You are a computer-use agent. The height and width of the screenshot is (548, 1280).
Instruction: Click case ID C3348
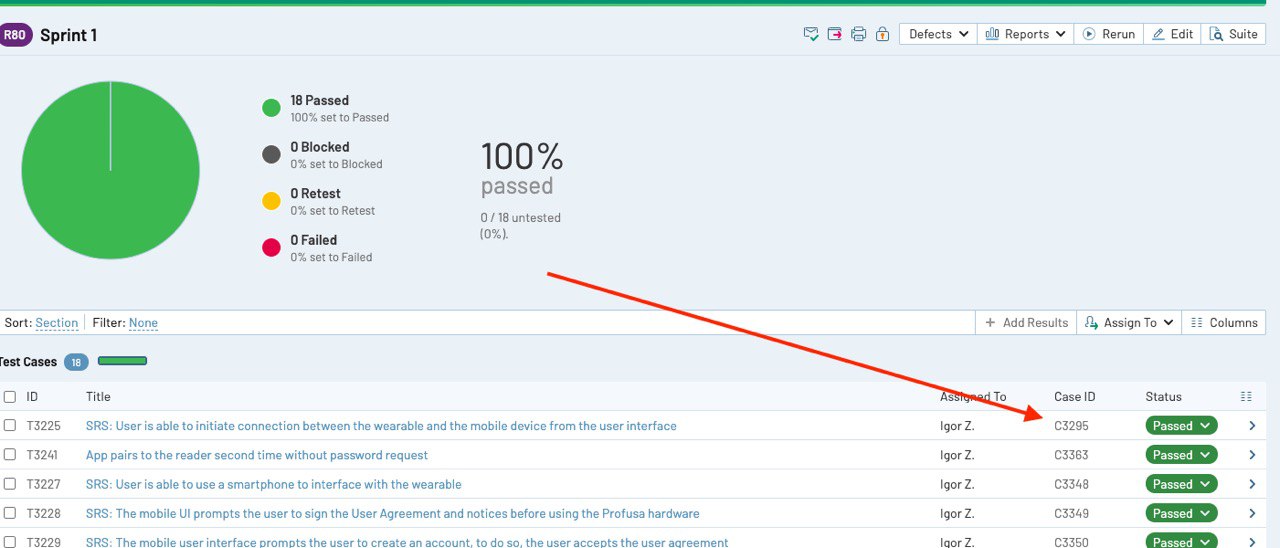(1071, 484)
